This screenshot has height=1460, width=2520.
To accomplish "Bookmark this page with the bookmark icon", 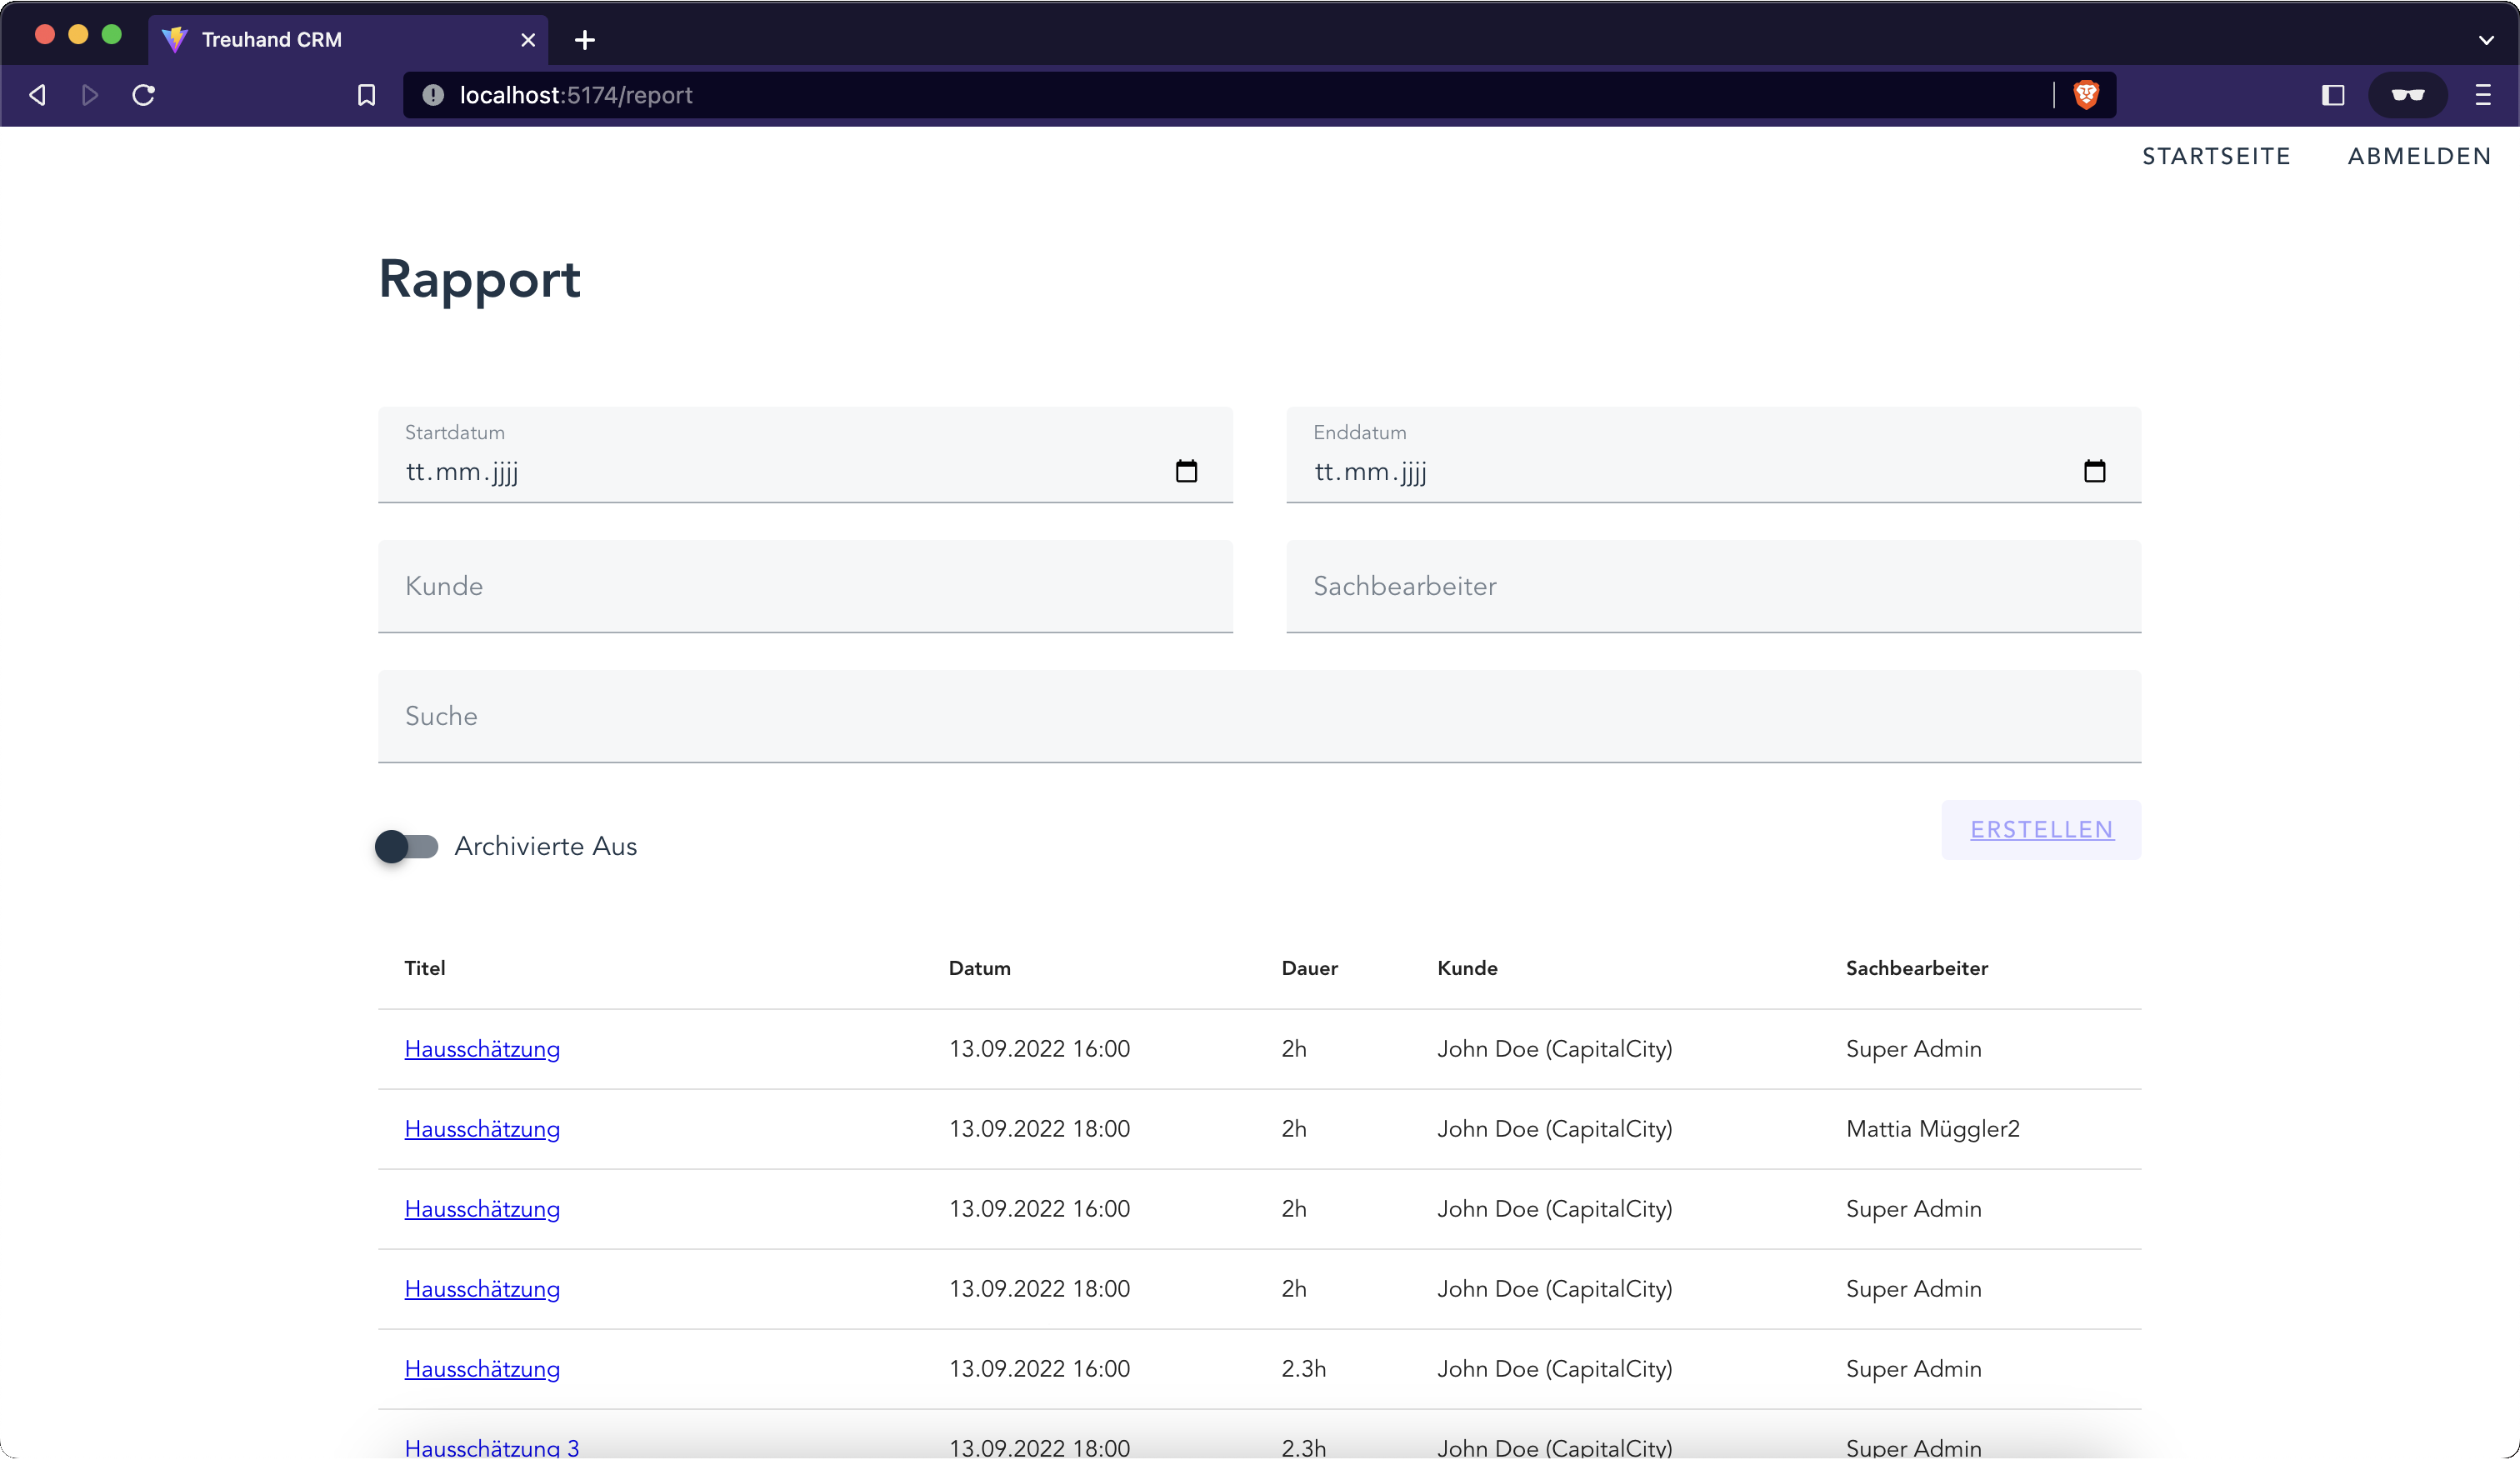I will [x=367, y=95].
